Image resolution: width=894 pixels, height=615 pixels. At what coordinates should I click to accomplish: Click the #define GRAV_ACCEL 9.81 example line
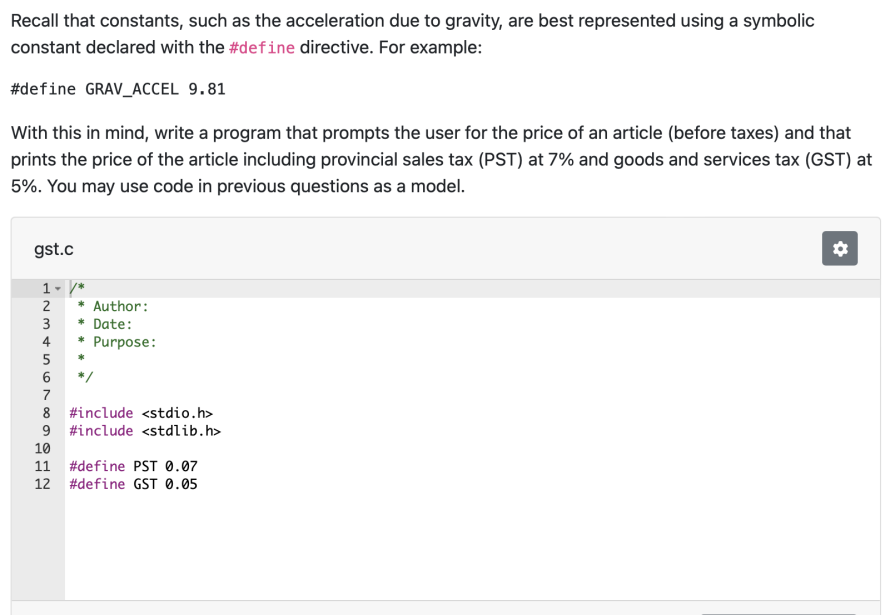(x=117, y=89)
